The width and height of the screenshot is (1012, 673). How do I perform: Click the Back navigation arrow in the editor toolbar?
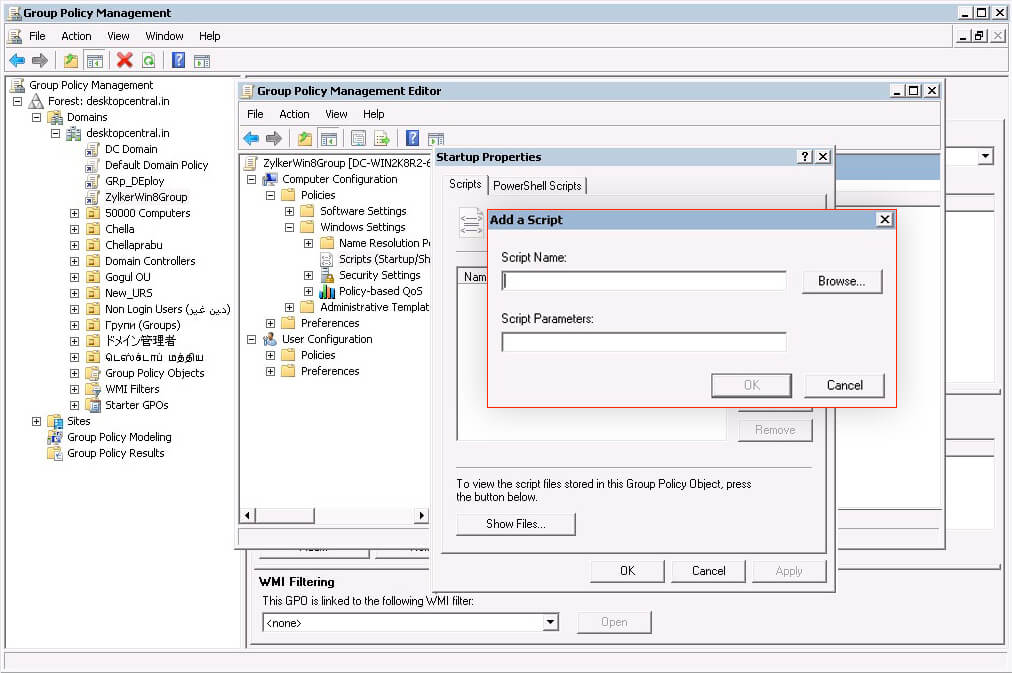(x=251, y=138)
